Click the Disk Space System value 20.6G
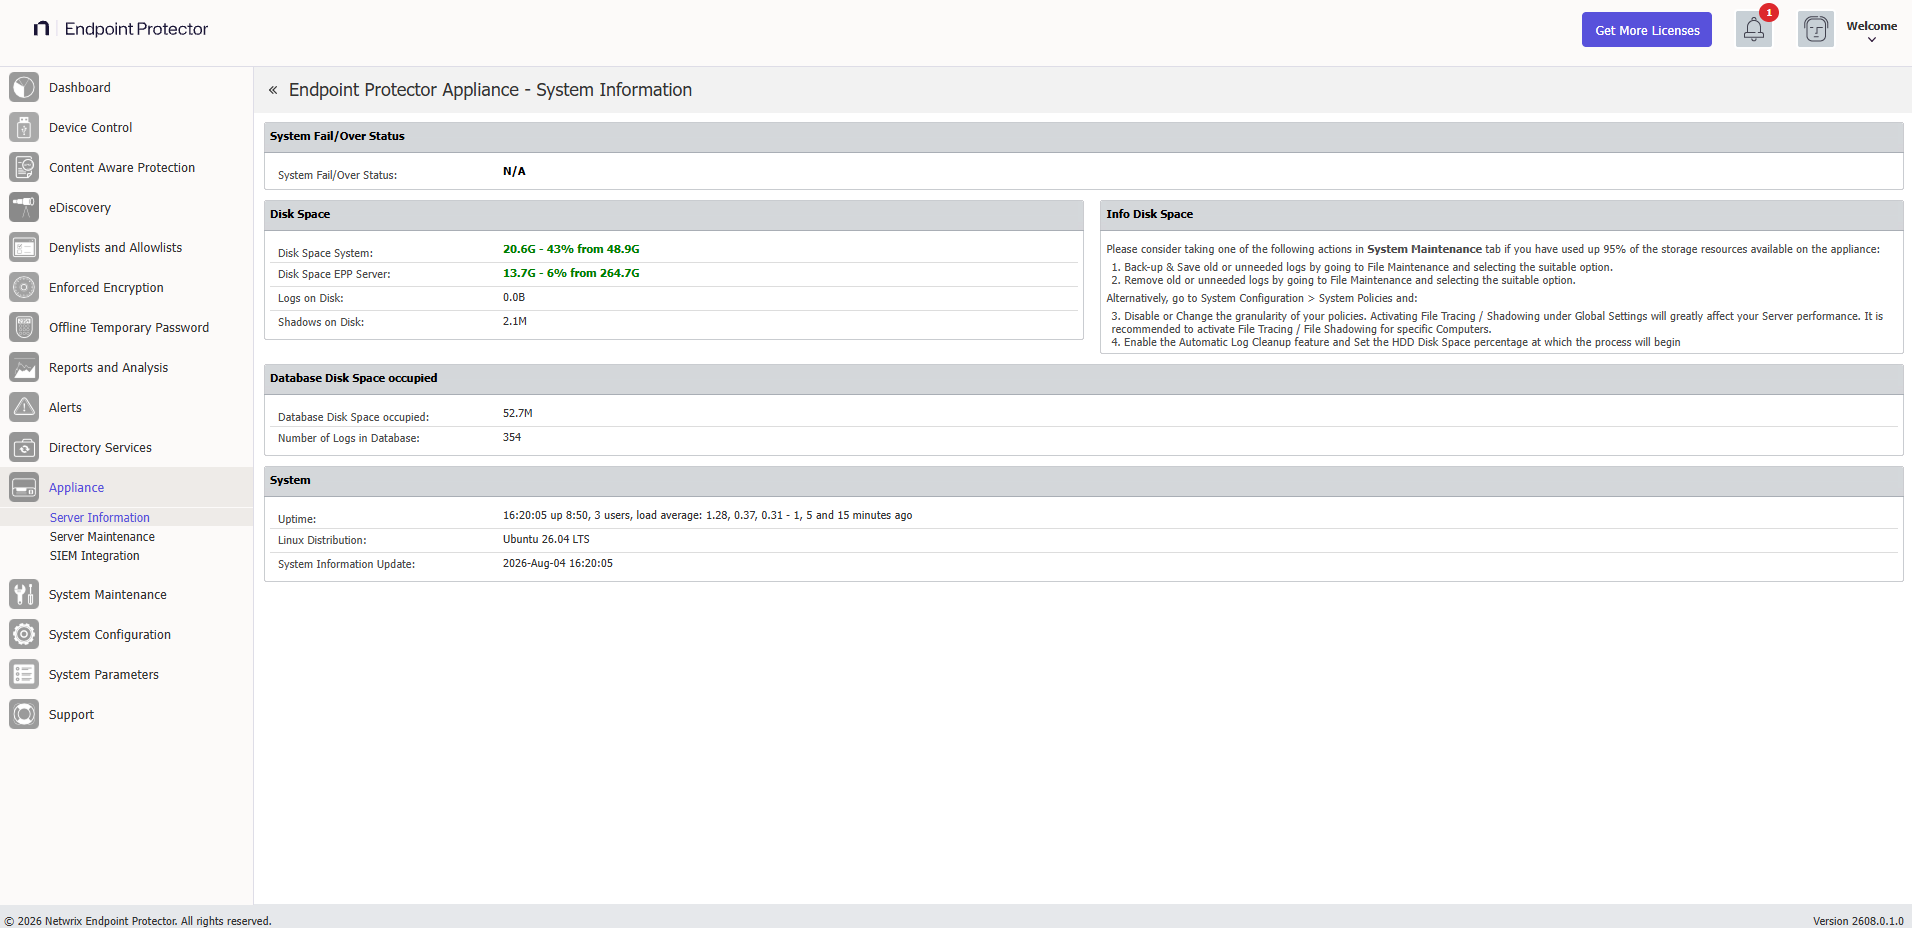 571,249
